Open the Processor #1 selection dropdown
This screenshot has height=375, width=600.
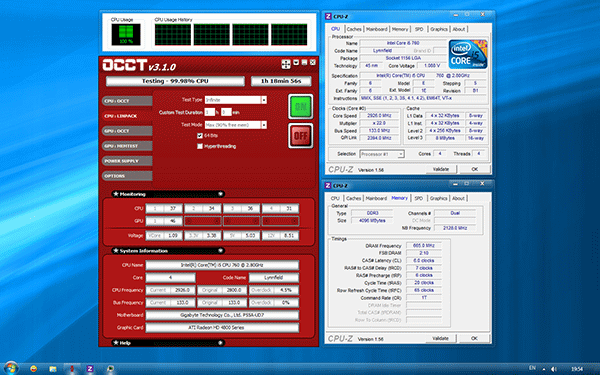point(401,154)
